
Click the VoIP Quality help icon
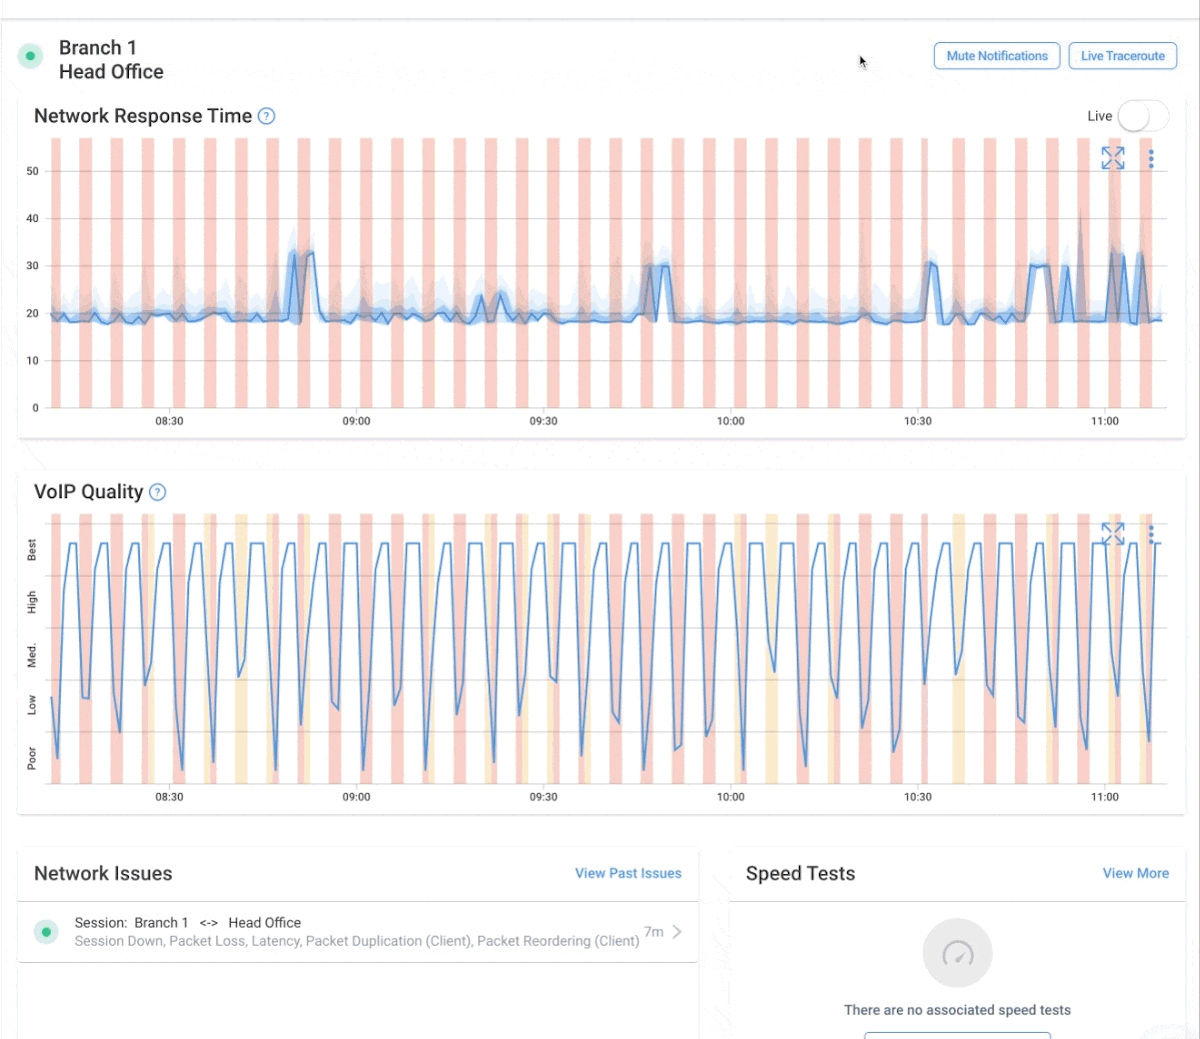pos(157,492)
